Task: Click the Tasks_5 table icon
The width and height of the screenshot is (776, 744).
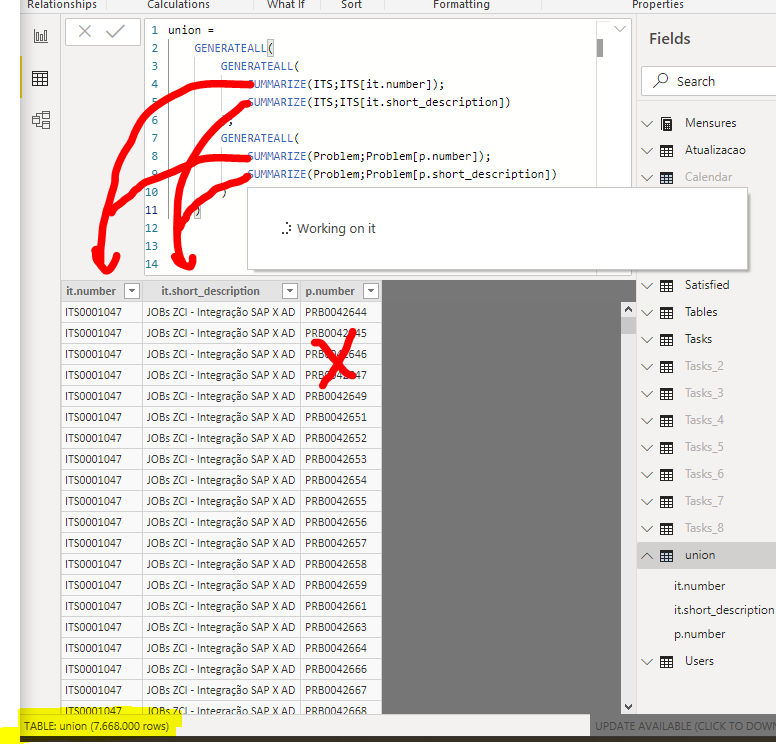Action: pyautogui.click(x=667, y=448)
